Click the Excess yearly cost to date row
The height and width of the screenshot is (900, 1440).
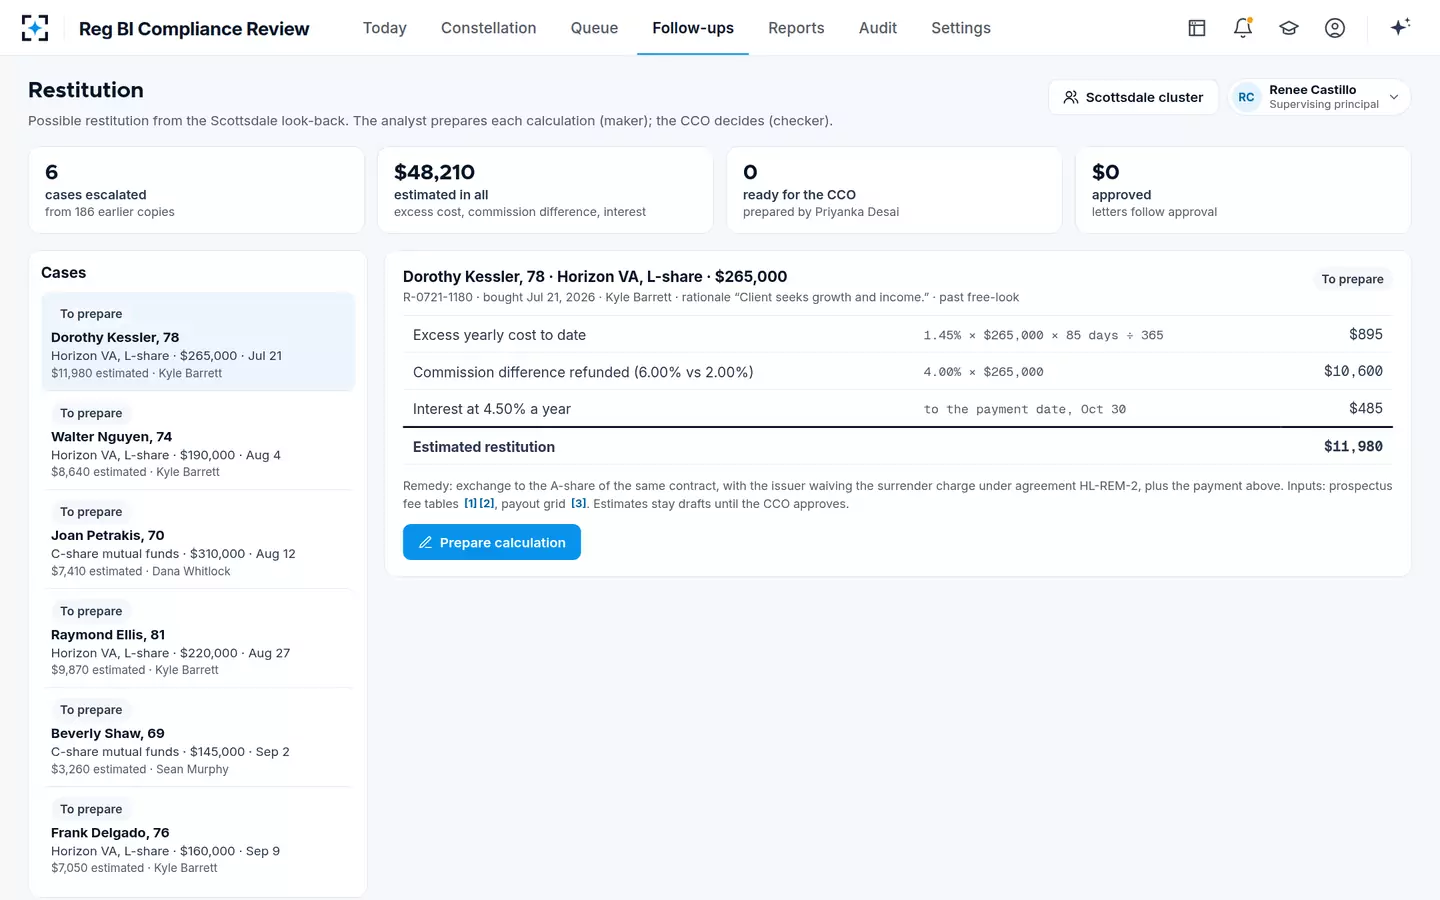[898, 334]
